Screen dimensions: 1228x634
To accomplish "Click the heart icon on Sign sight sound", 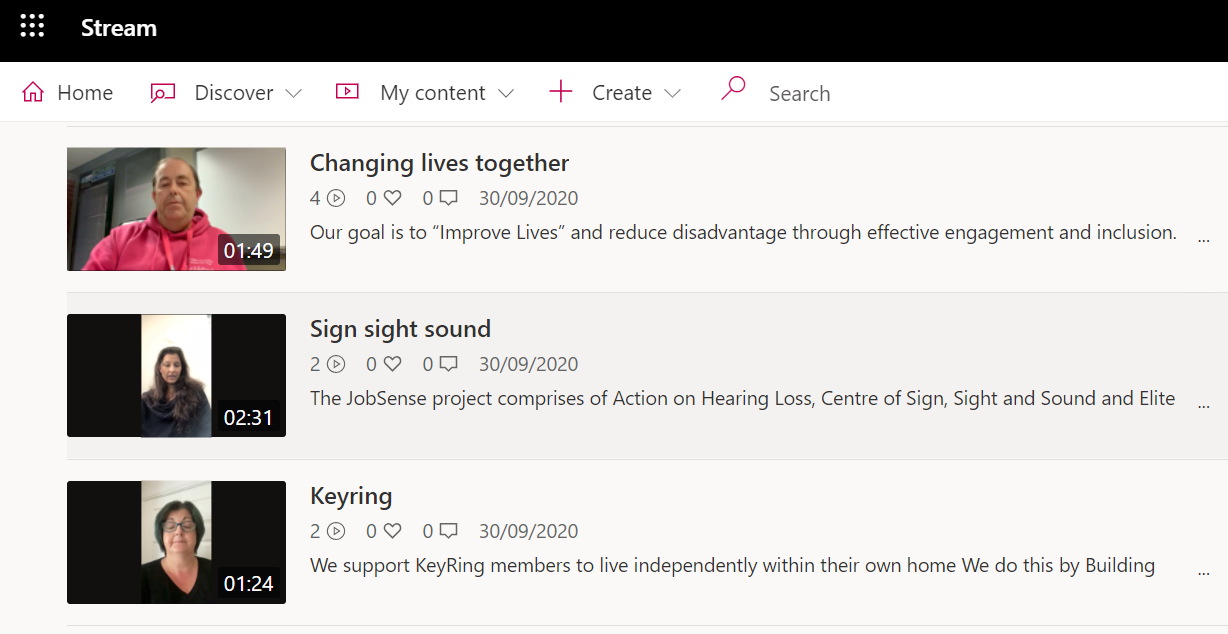I will tap(393, 364).
